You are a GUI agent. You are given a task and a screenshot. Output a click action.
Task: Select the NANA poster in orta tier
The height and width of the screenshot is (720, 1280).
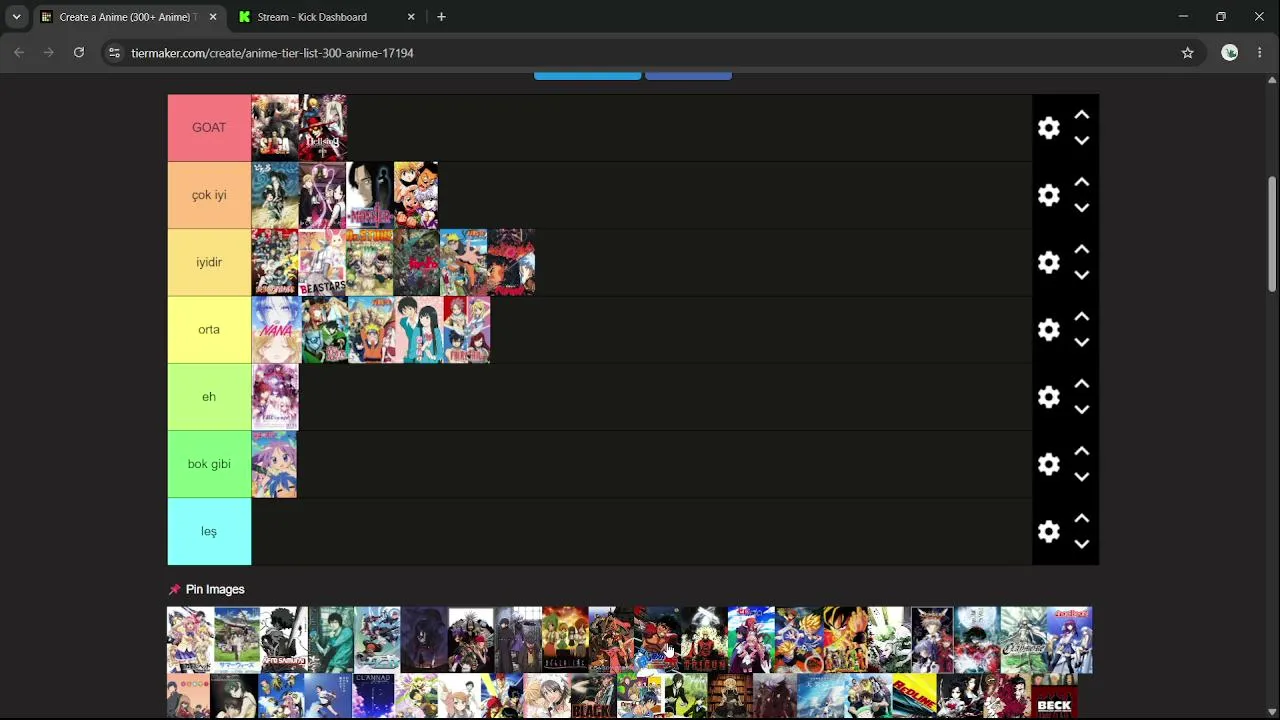(276, 330)
